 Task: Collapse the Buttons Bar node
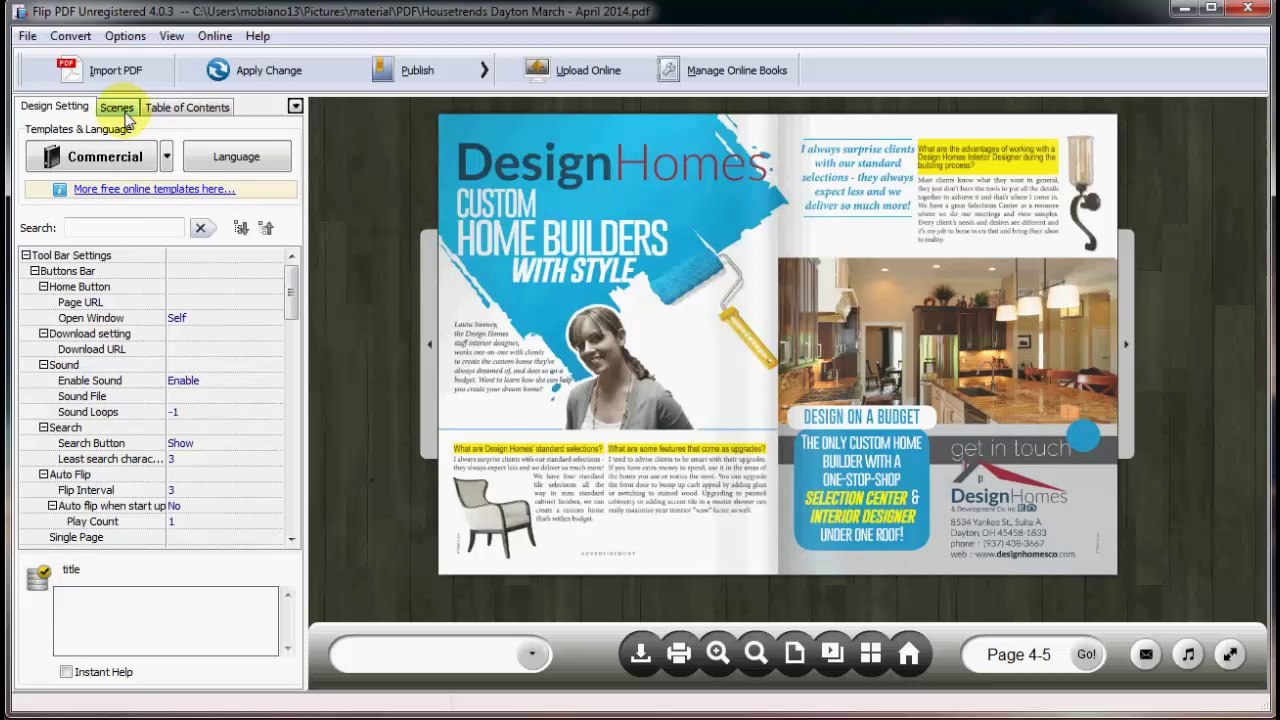(x=35, y=271)
